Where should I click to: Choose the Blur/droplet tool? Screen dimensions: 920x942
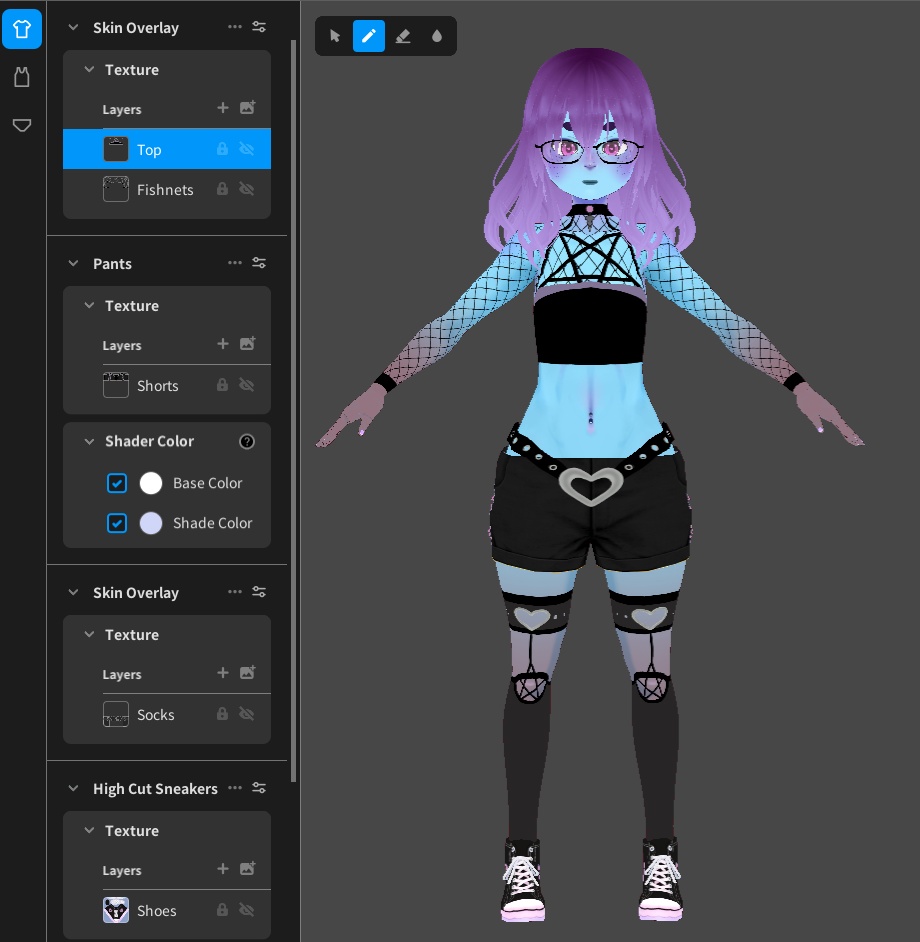(x=437, y=36)
